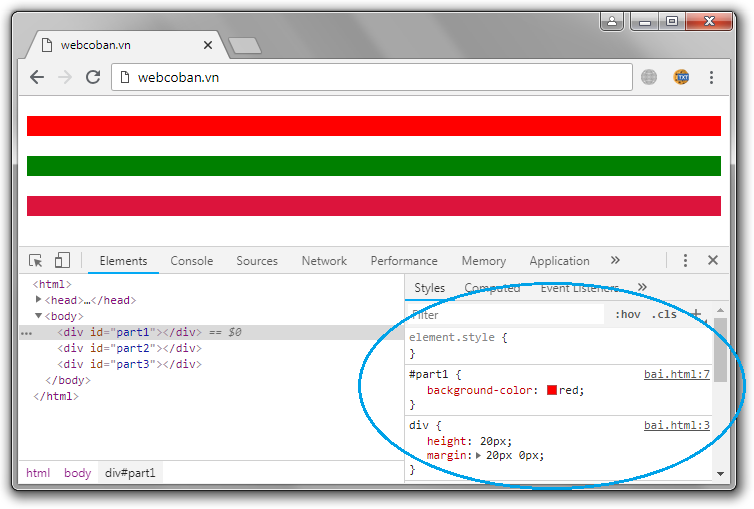The image size is (754, 509).
Task: Open the bai.html:7 source link
Action: [676, 375]
